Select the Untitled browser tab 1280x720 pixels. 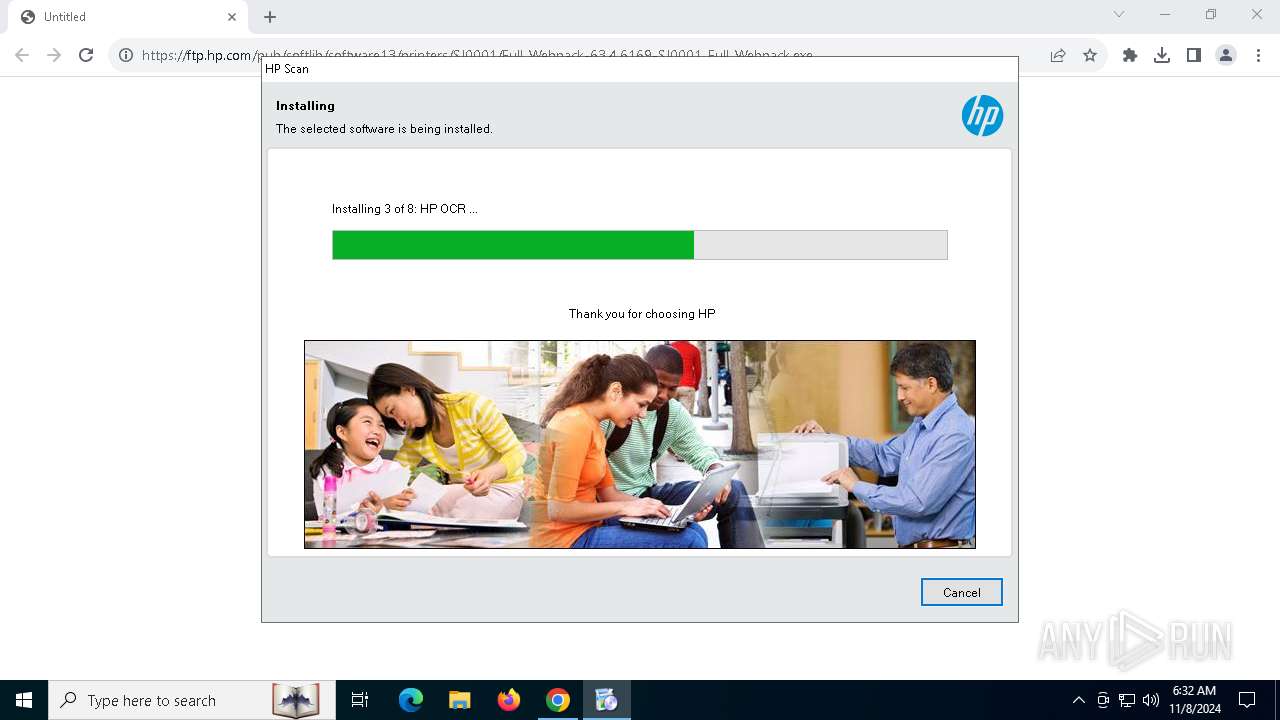[x=126, y=17]
